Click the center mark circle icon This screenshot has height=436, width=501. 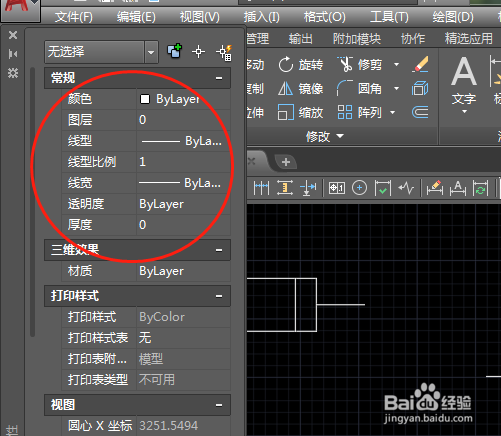pos(359,188)
